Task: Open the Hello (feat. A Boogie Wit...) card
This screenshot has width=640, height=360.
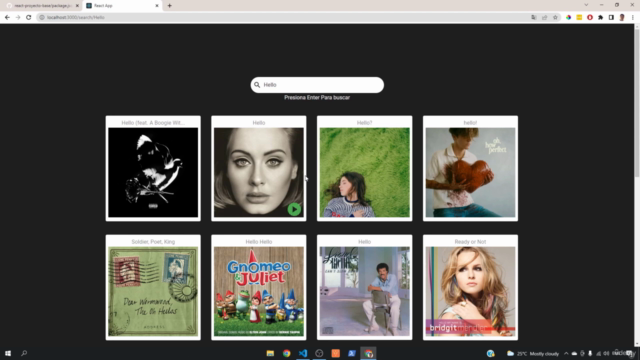Action: [153, 169]
